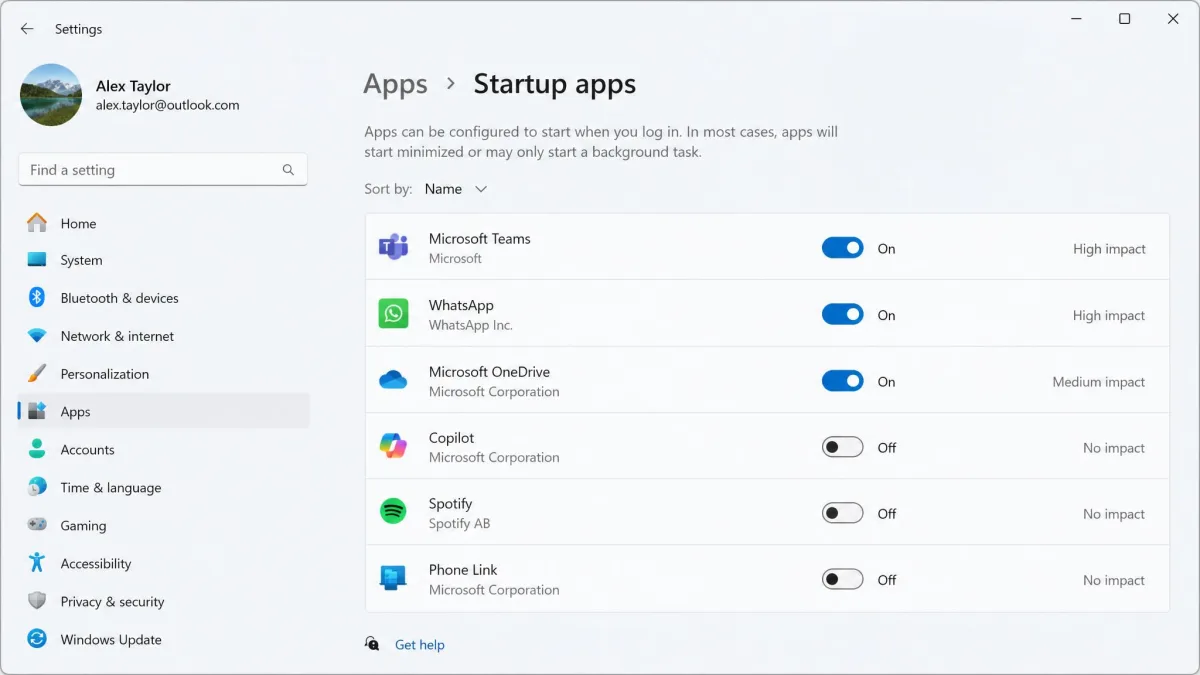Image resolution: width=1200 pixels, height=675 pixels.
Task: Go to Gaming label in sidebar
Action: tap(83, 526)
